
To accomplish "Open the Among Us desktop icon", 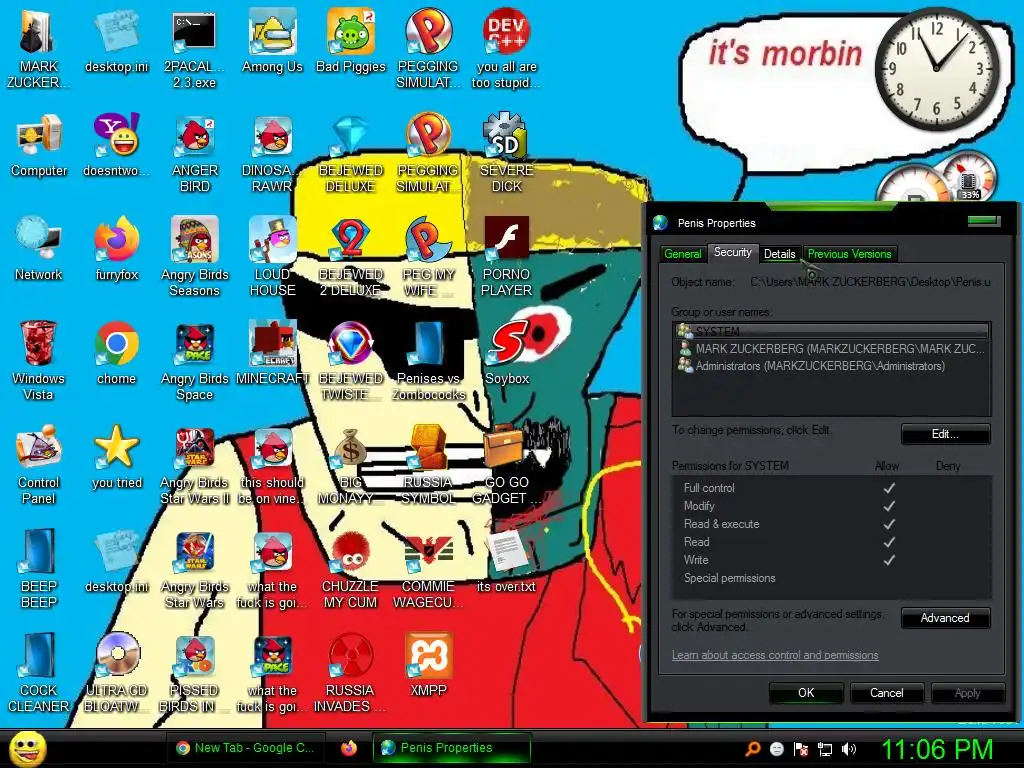I will click(272, 40).
